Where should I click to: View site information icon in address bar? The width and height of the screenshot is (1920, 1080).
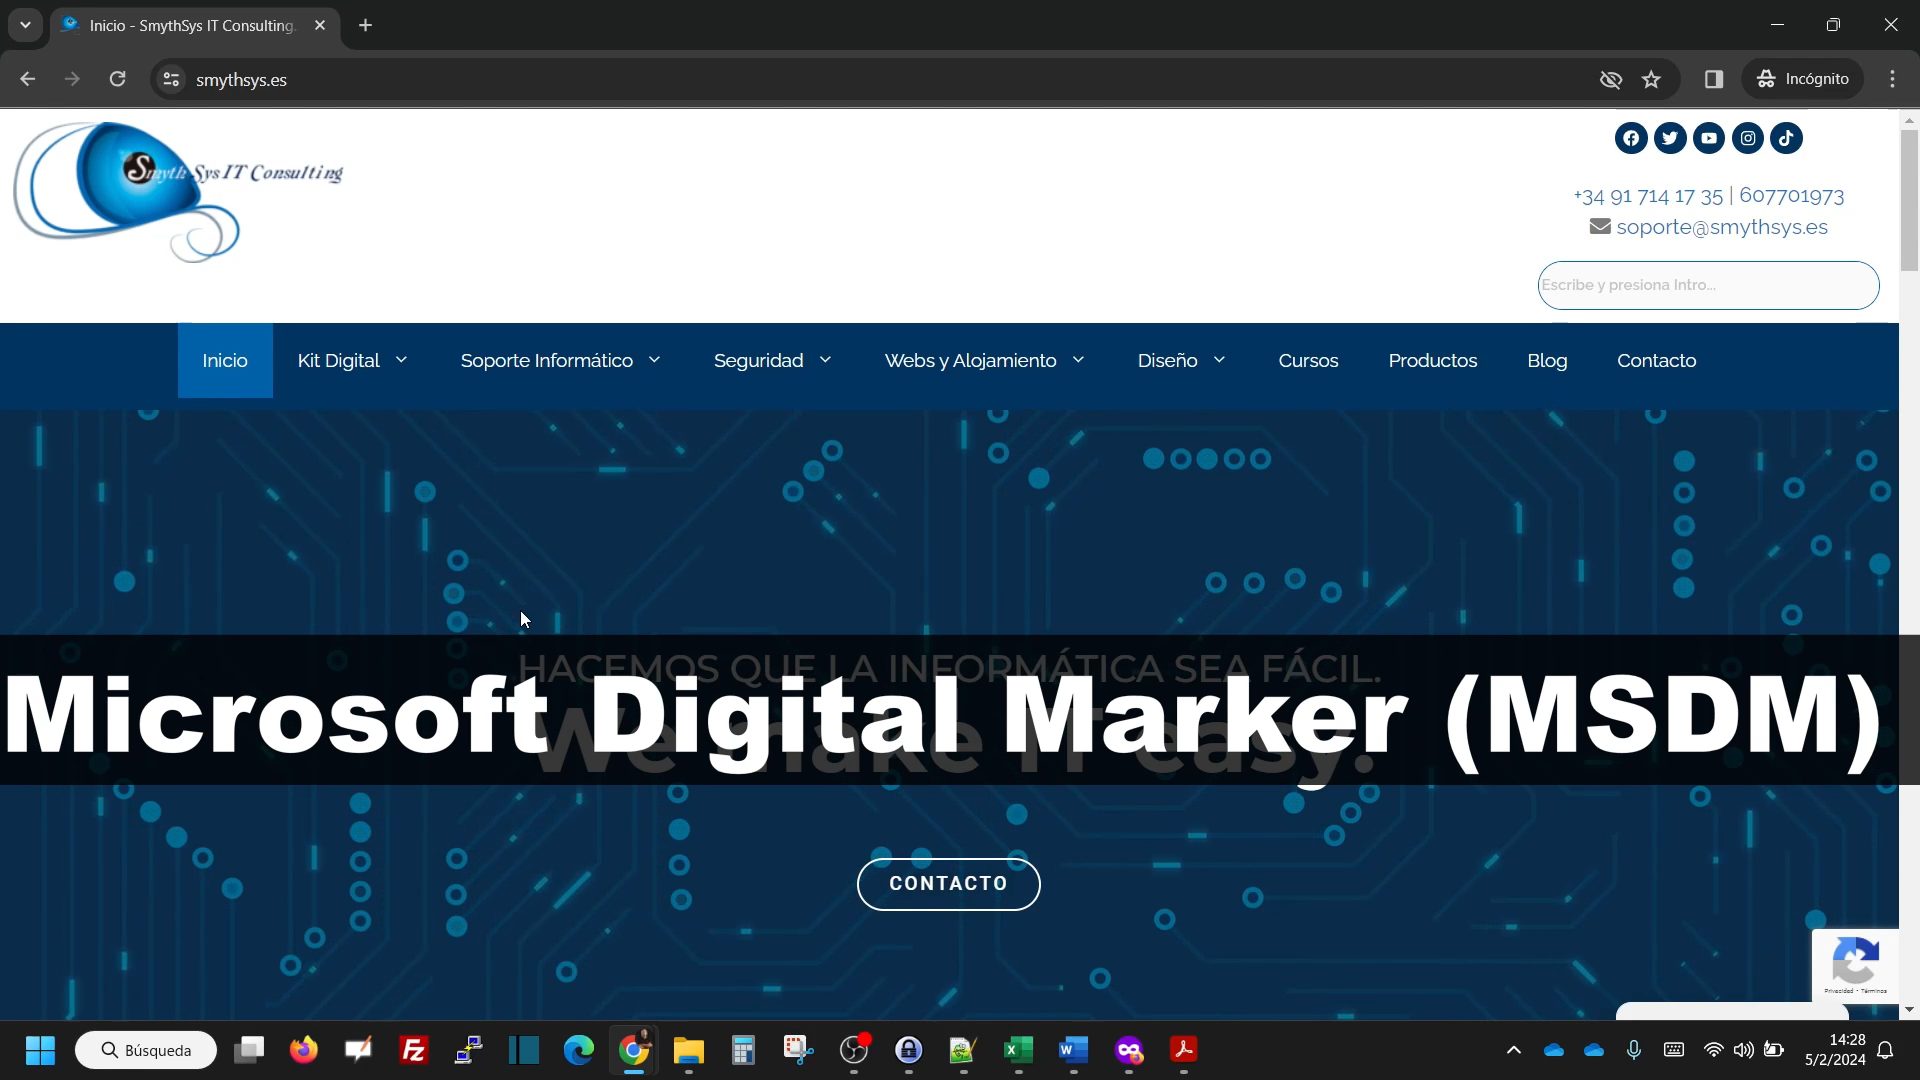(x=171, y=79)
